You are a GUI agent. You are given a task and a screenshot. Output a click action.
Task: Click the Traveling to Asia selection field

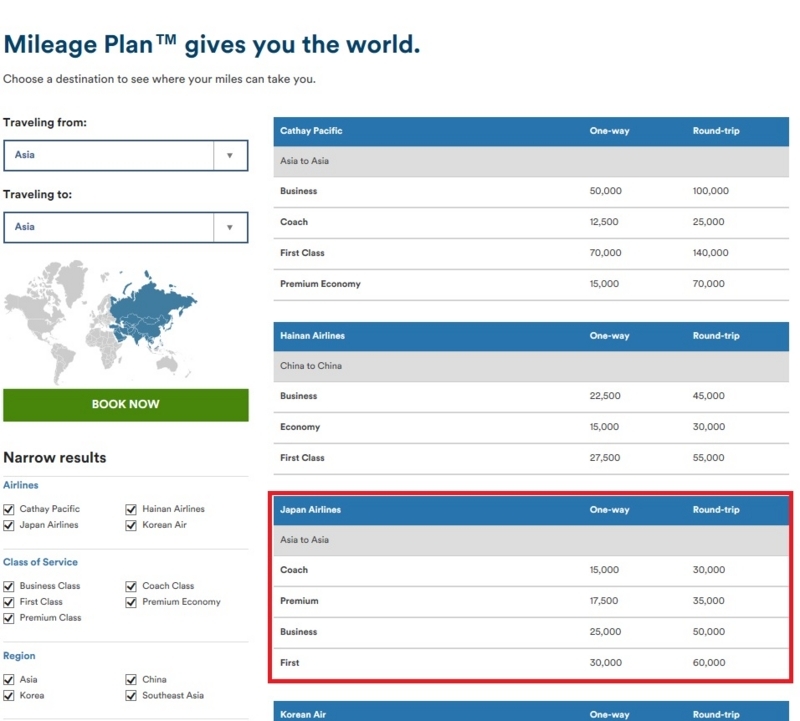pyautogui.click(x=126, y=227)
